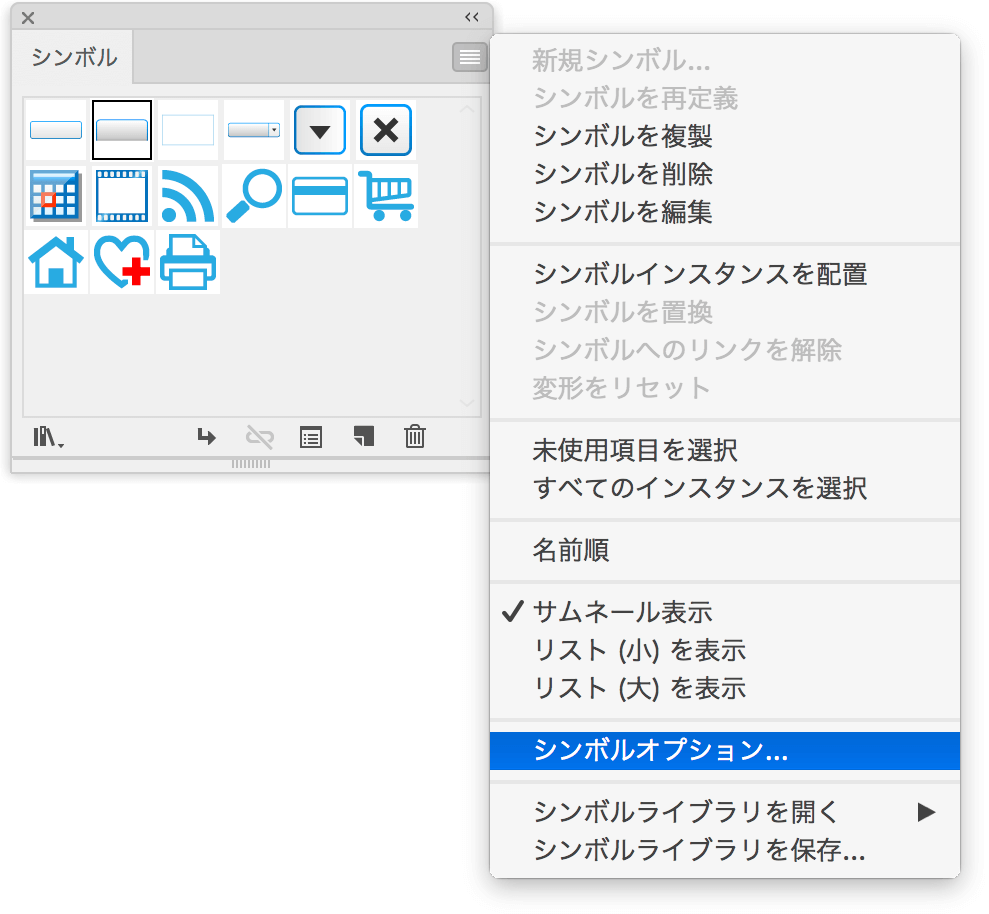989x914 pixels.
Task: Click the Symbol Options icon in panel footer
Action: 311,437
